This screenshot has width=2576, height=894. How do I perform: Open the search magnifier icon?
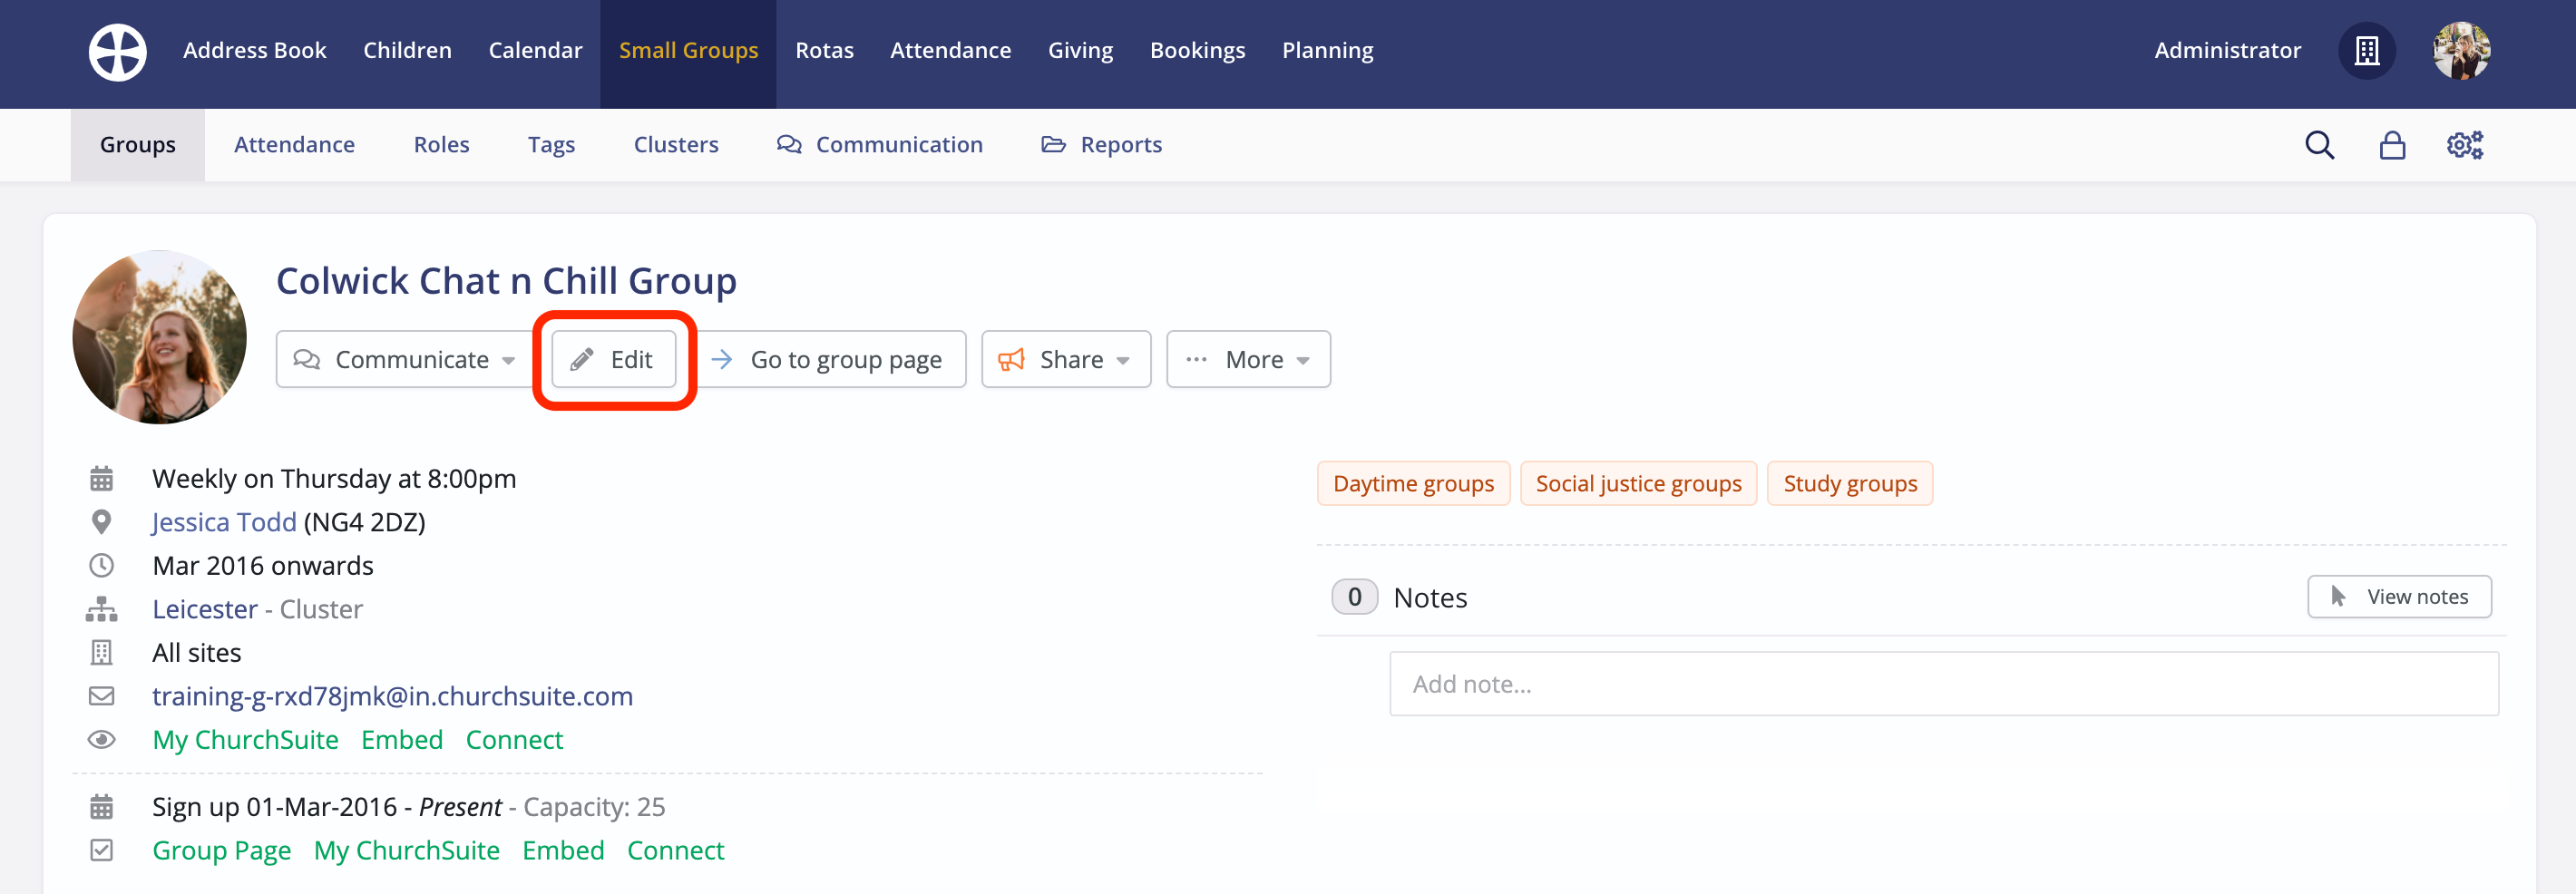point(2320,144)
